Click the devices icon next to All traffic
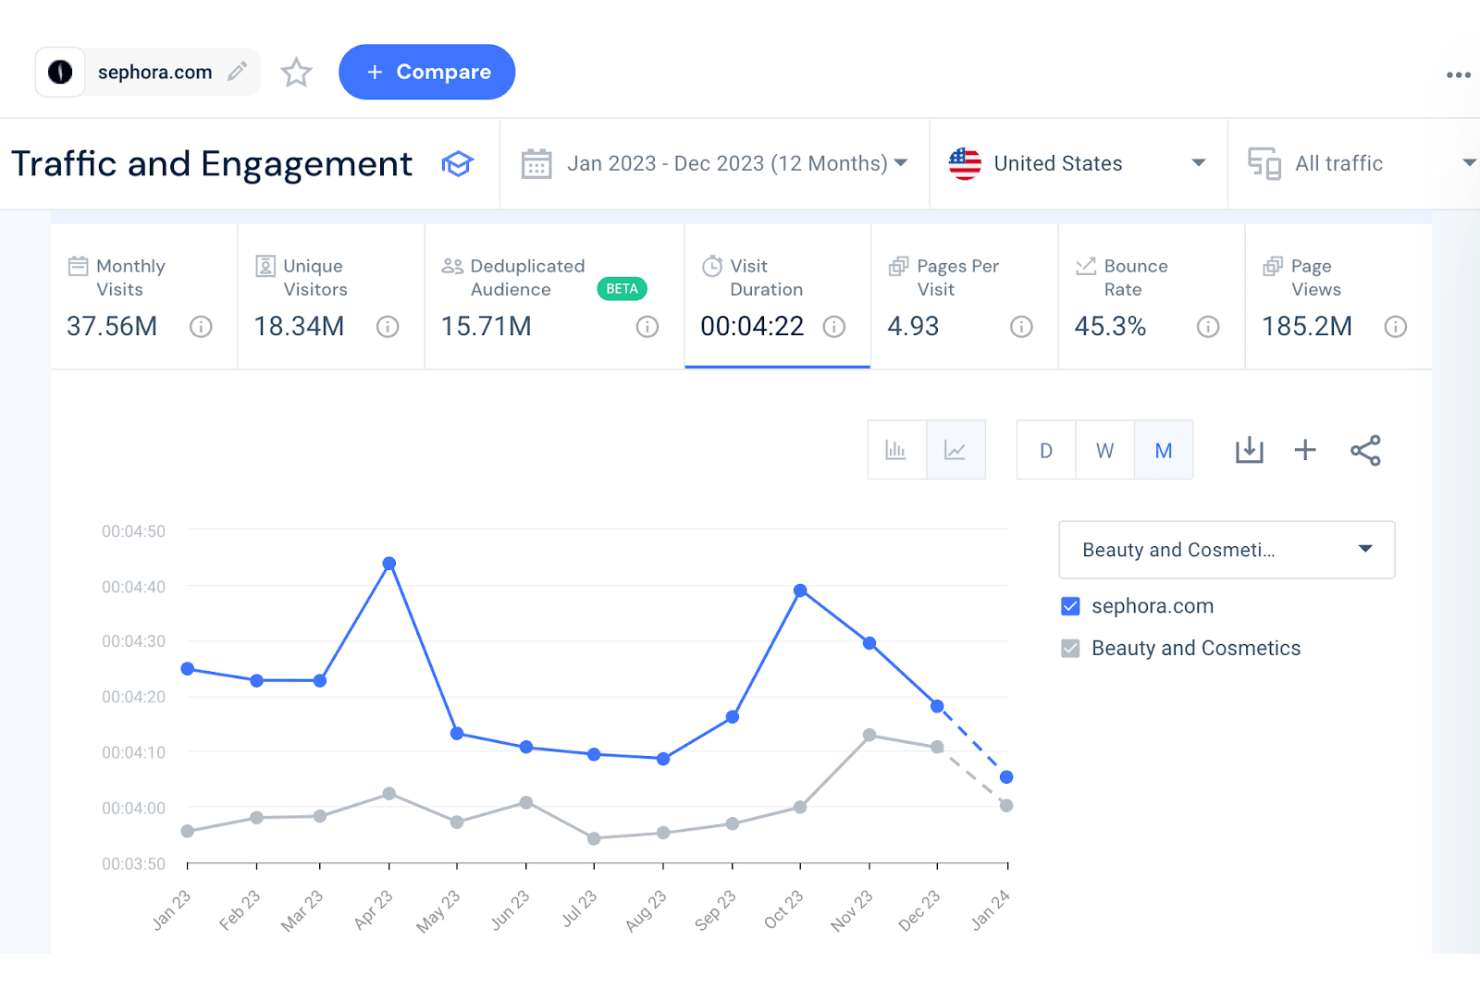This screenshot has height=987, width=1480. point(1264,163)
